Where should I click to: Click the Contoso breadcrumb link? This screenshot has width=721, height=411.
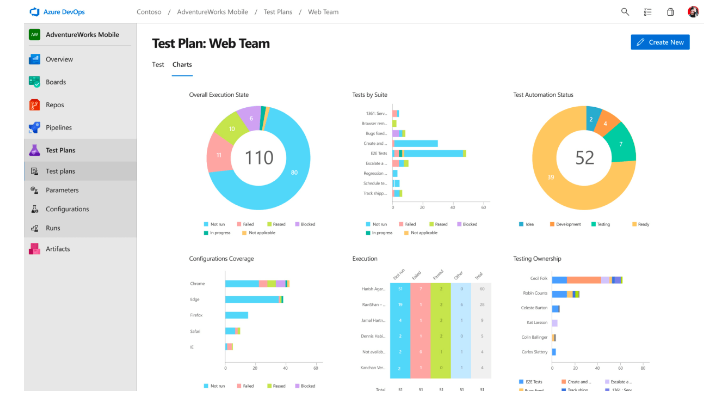(x=149, y=12)
